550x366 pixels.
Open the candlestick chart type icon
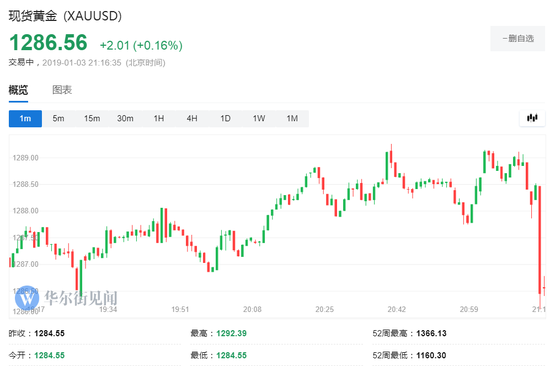pos(532,118)
